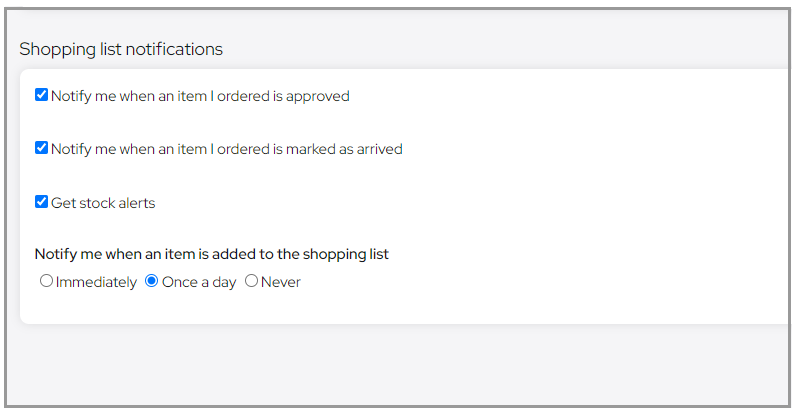The image size is (792, 411).
Task: Disable the Get stock alerts checkbox
Action: [41, 201]
